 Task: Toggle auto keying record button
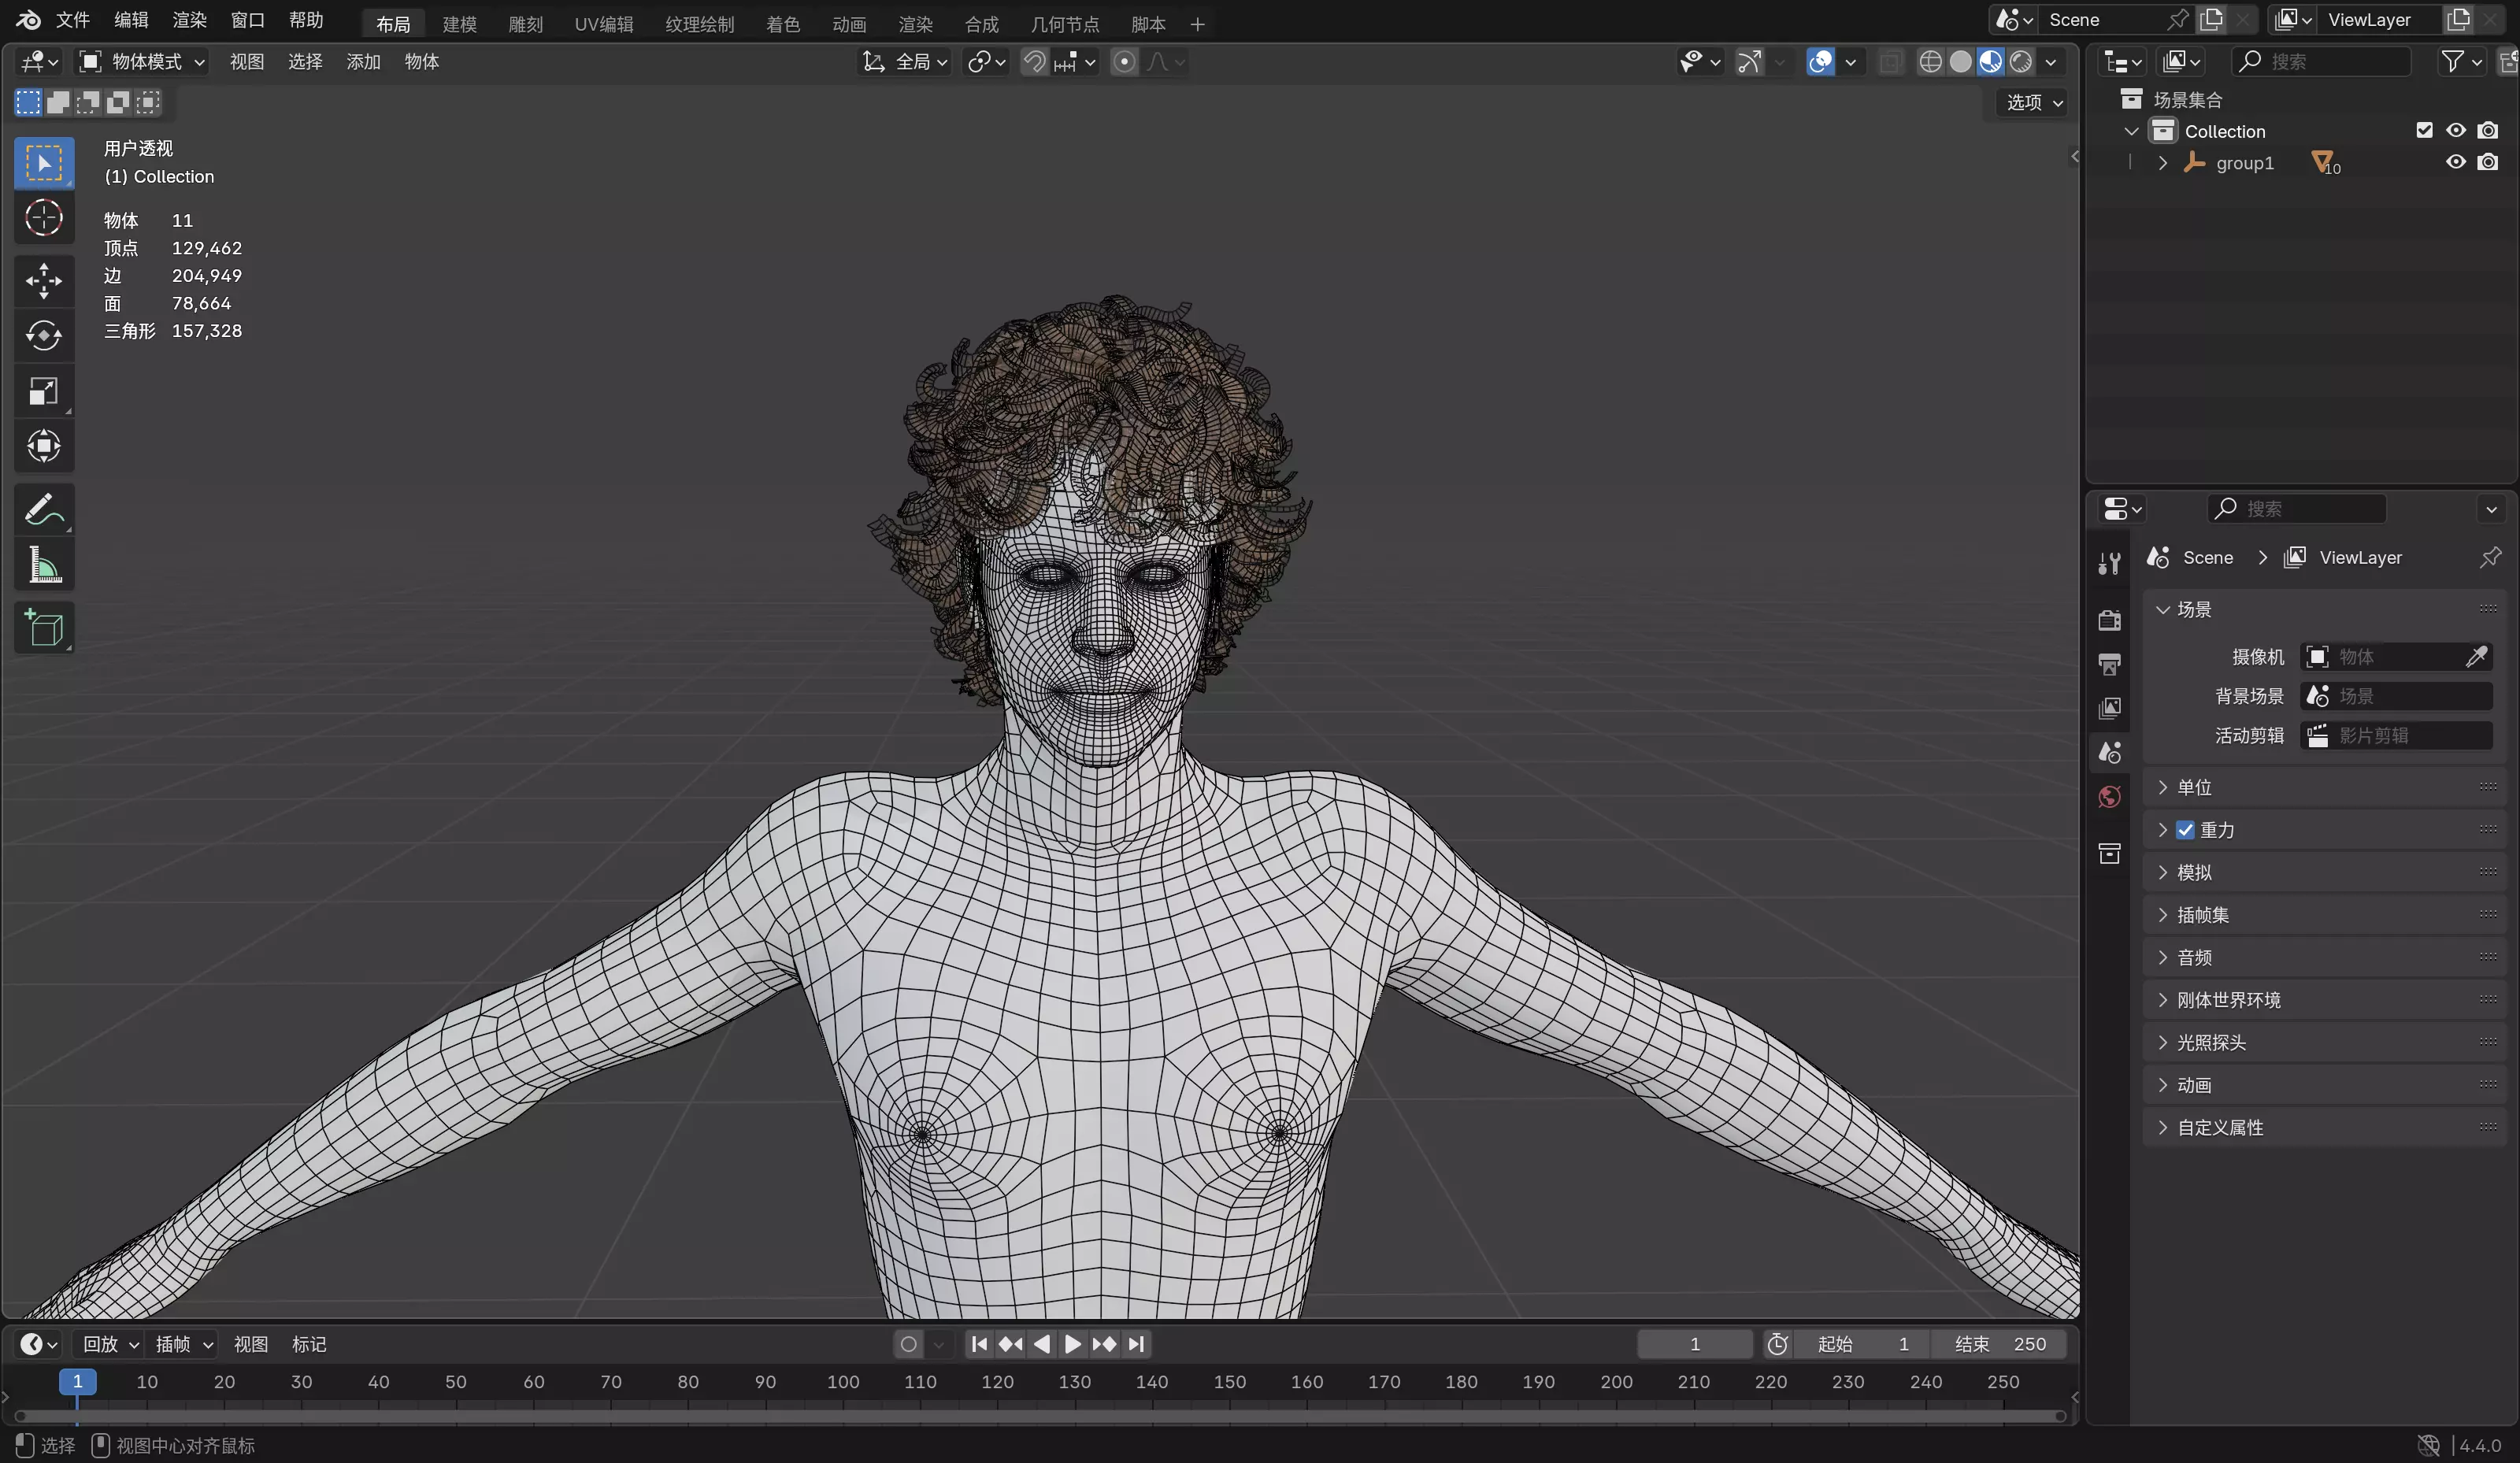(x=908, y=1344)
